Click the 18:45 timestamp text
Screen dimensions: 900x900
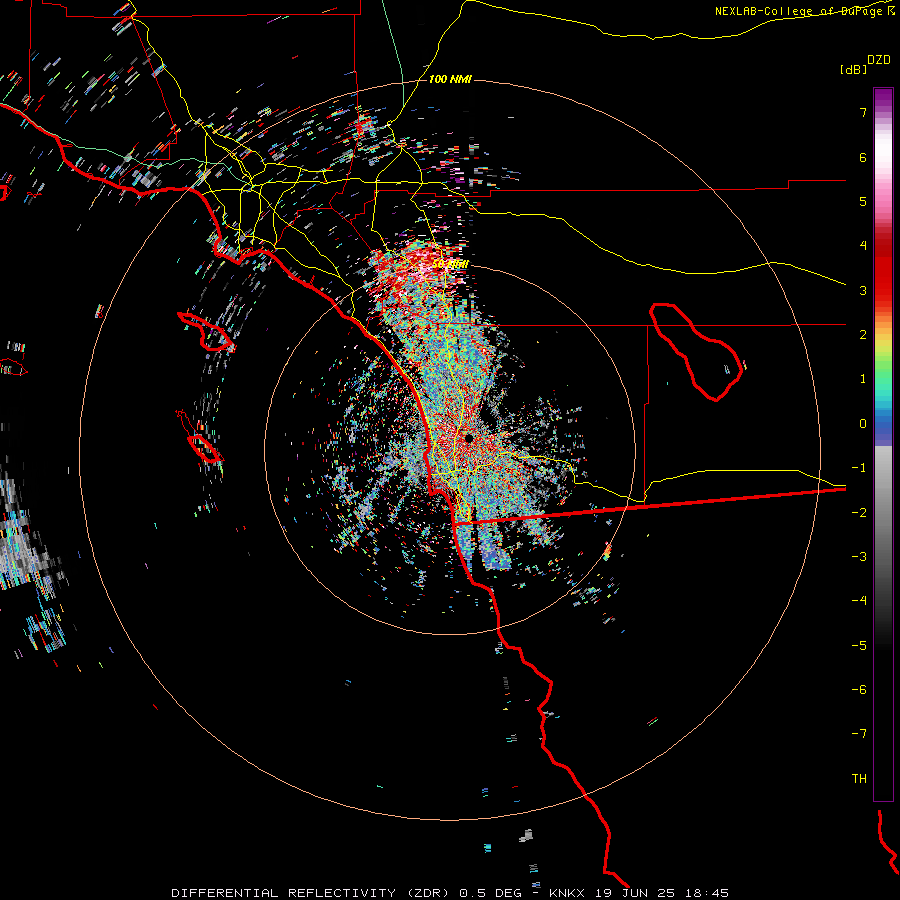tap(705, 893)
